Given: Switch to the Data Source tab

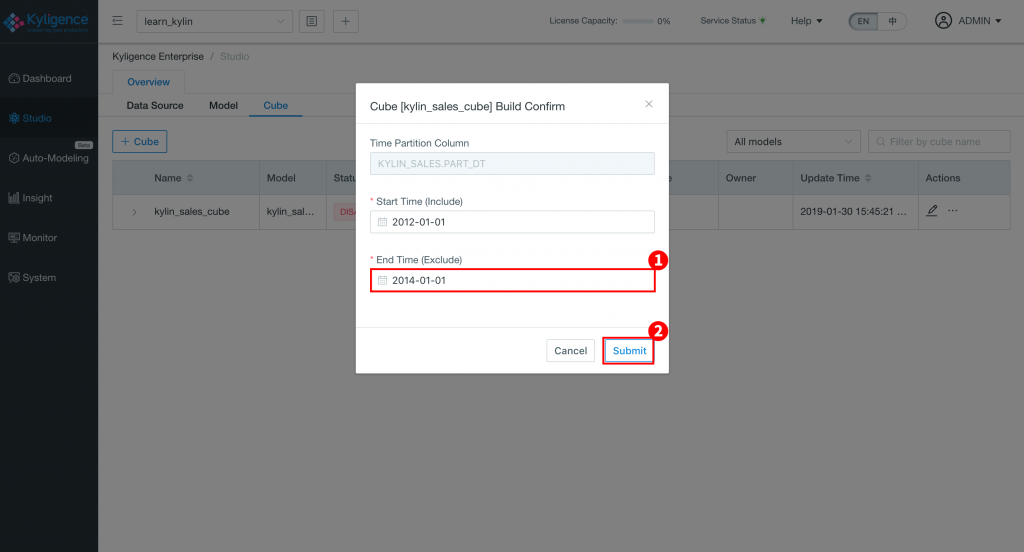Looking at the screenshot, I should pos(155,105).
